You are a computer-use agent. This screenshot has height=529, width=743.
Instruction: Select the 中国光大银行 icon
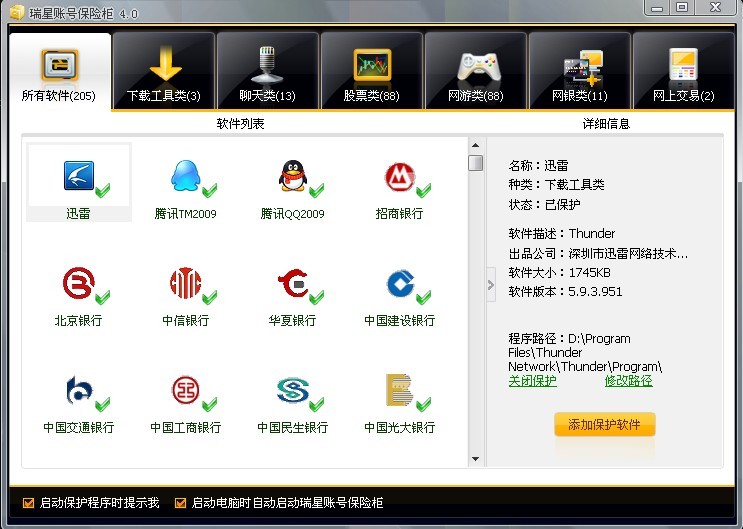pyautogui.click(x=399, y=390)
